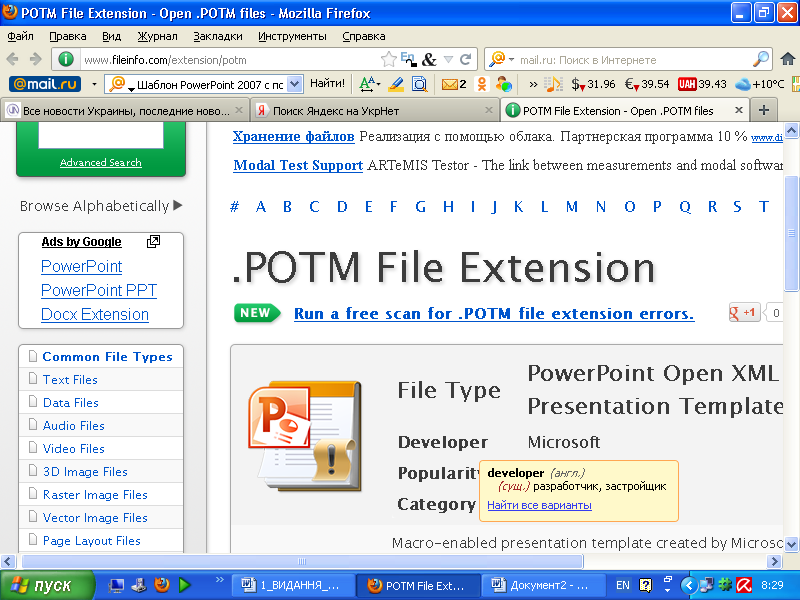Go back using the browser back arrow
This screenshot has height=600, width=800.
12,60
